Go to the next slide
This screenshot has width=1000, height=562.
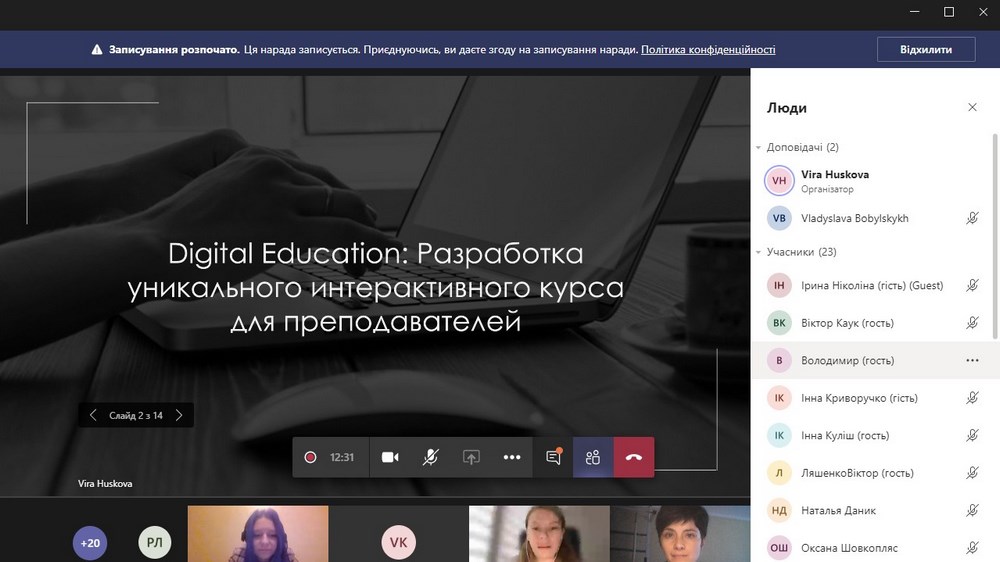[x=179, y=415]
